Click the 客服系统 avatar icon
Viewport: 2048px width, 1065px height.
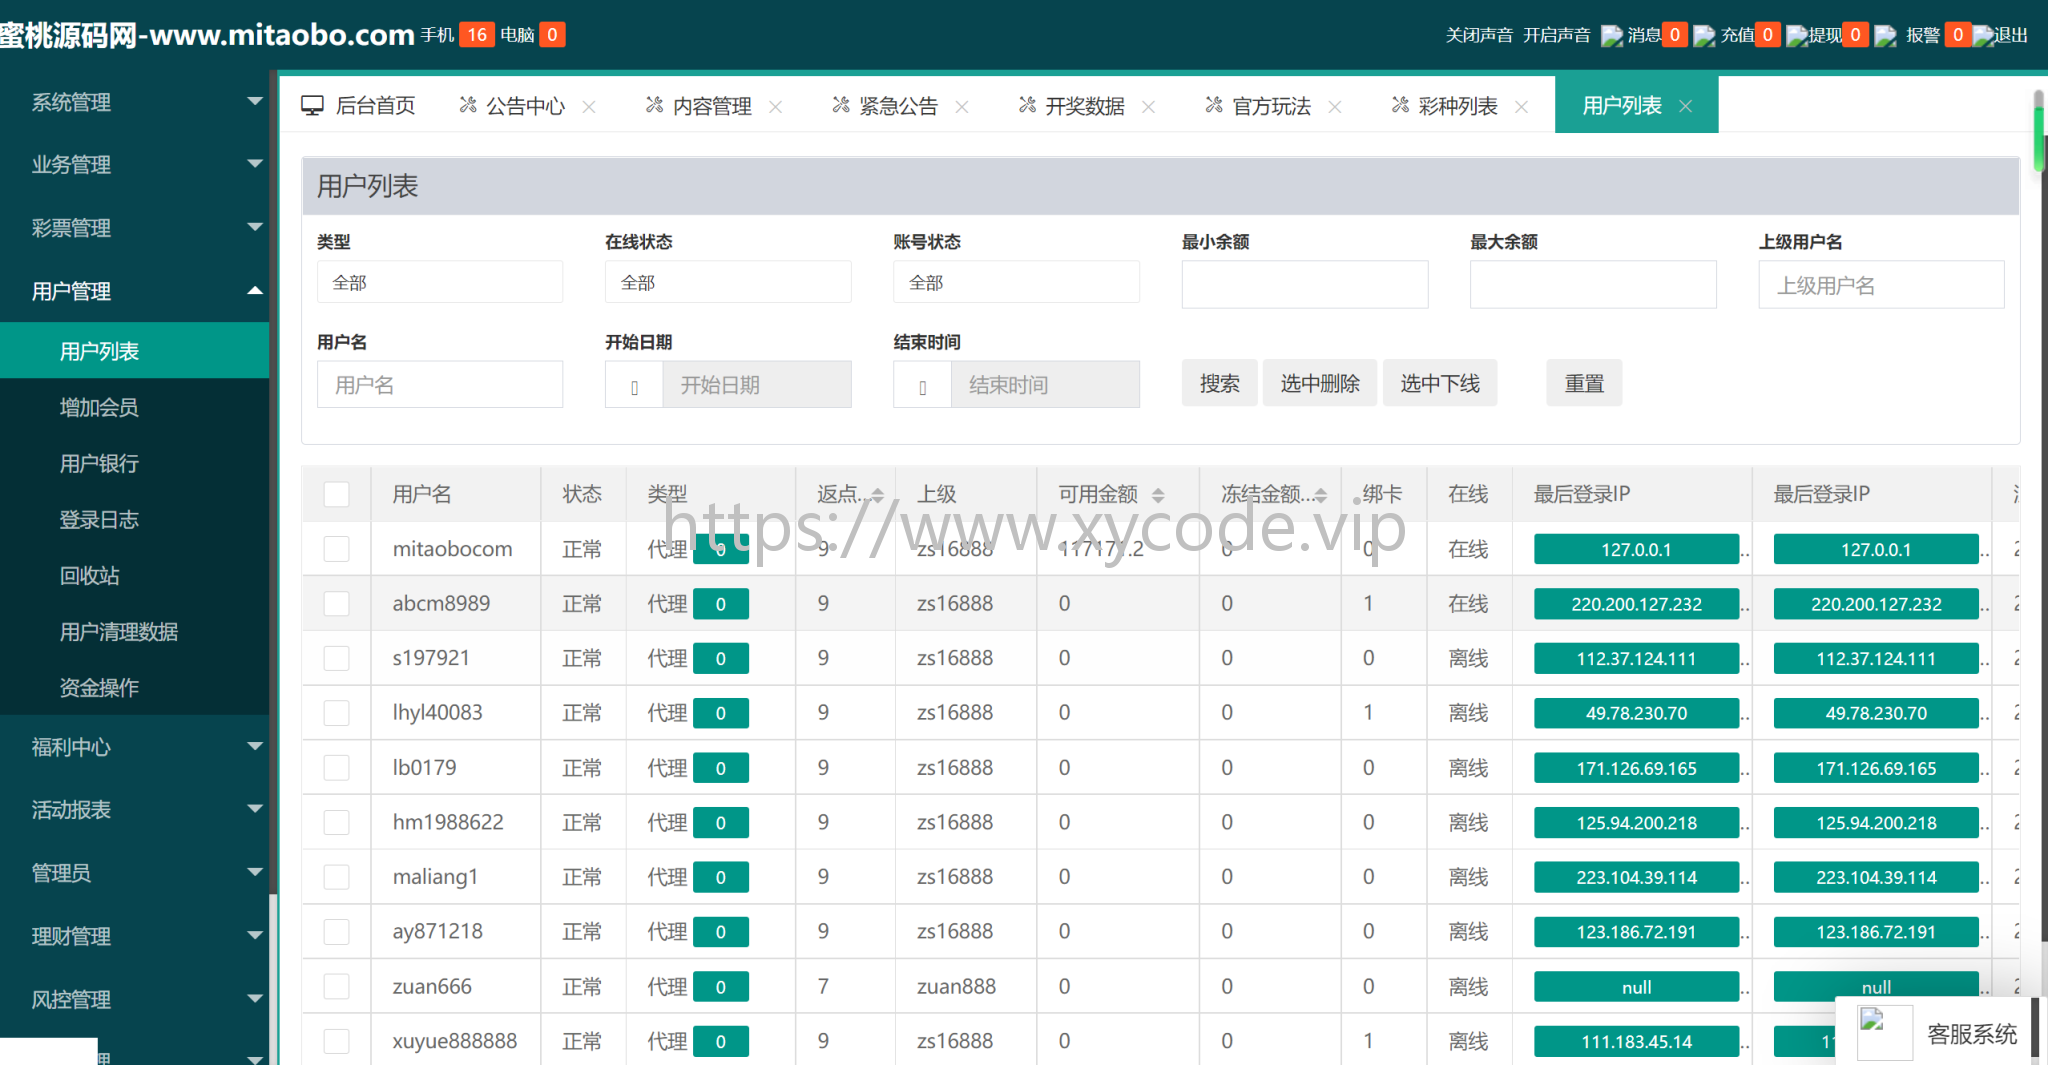[1884, 1033]
